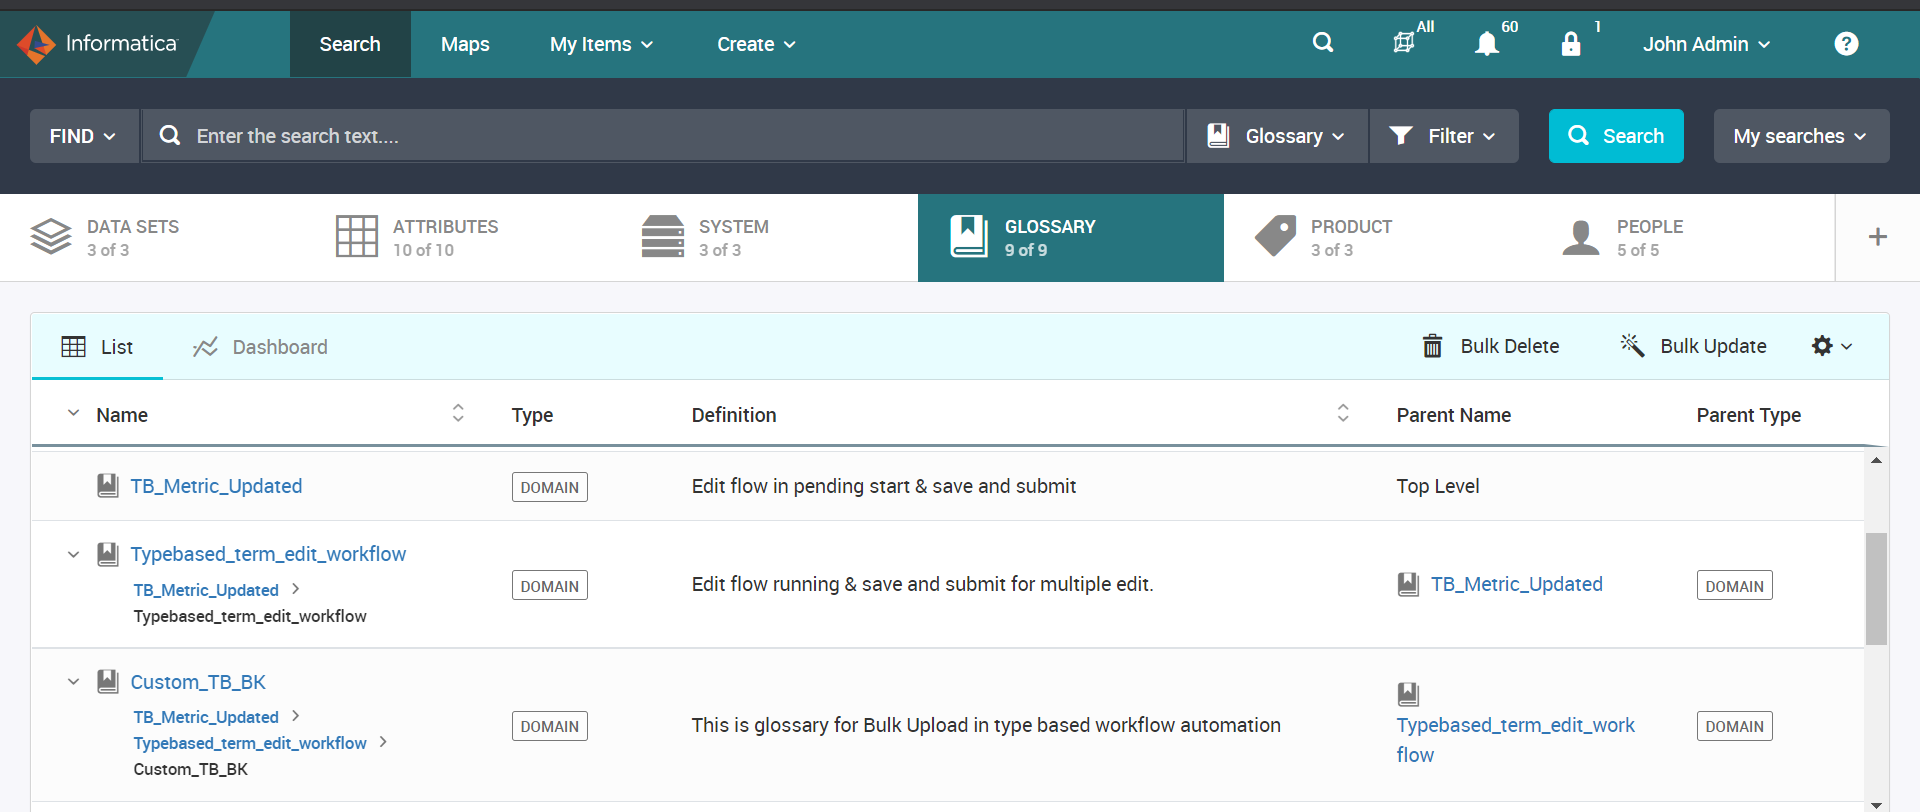The width and height of the screenshot is (1920, 812).
Task: Expand the Create menu
Action: click(x=756, y=44)
